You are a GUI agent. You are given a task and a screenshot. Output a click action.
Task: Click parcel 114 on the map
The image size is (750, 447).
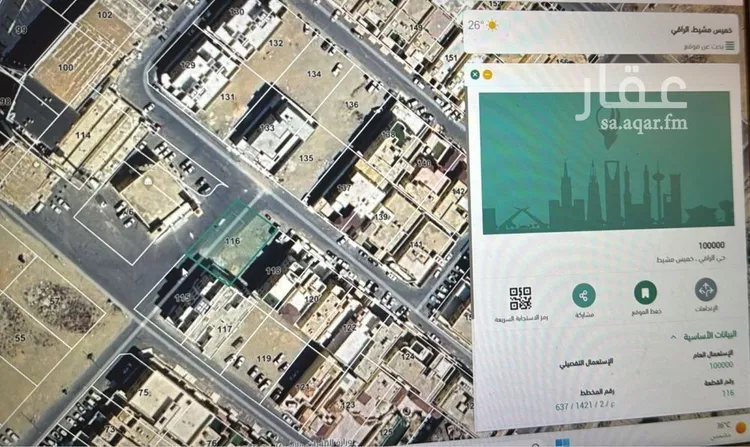pos(83,135)
